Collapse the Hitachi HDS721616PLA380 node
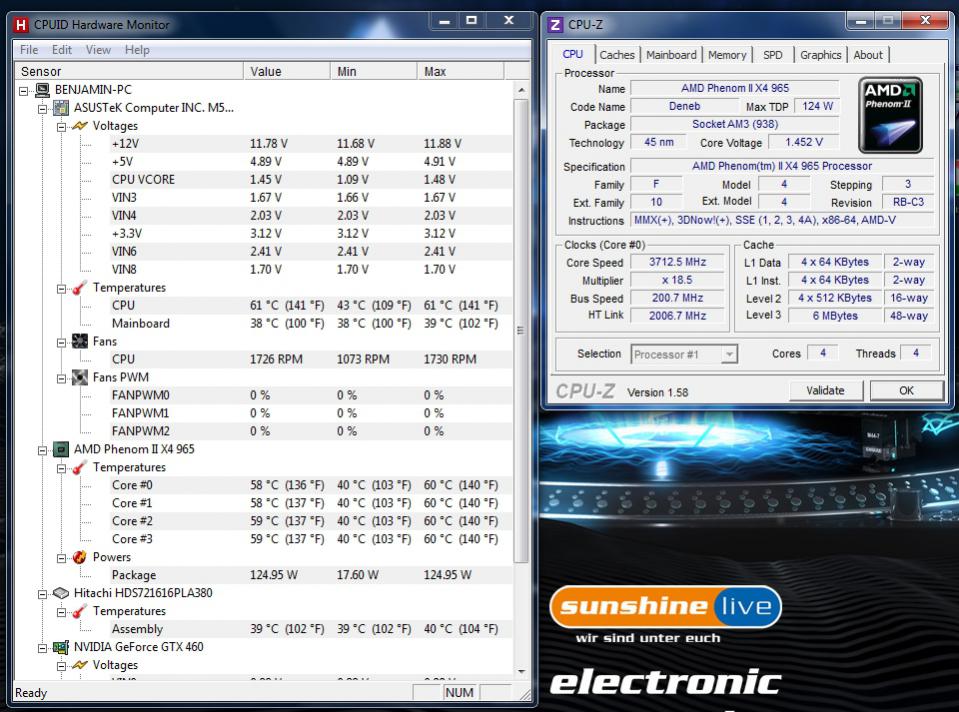Screen dimensions: 959x712 click(x=42, y=595)
